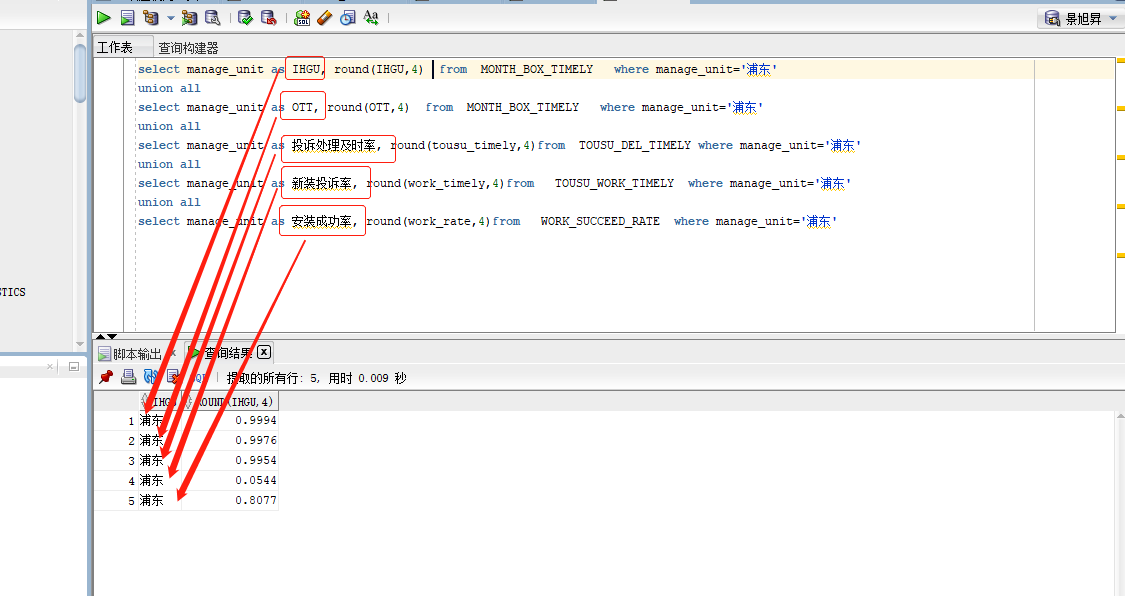Click the left panel scroll-down arrow

point(80,344)
